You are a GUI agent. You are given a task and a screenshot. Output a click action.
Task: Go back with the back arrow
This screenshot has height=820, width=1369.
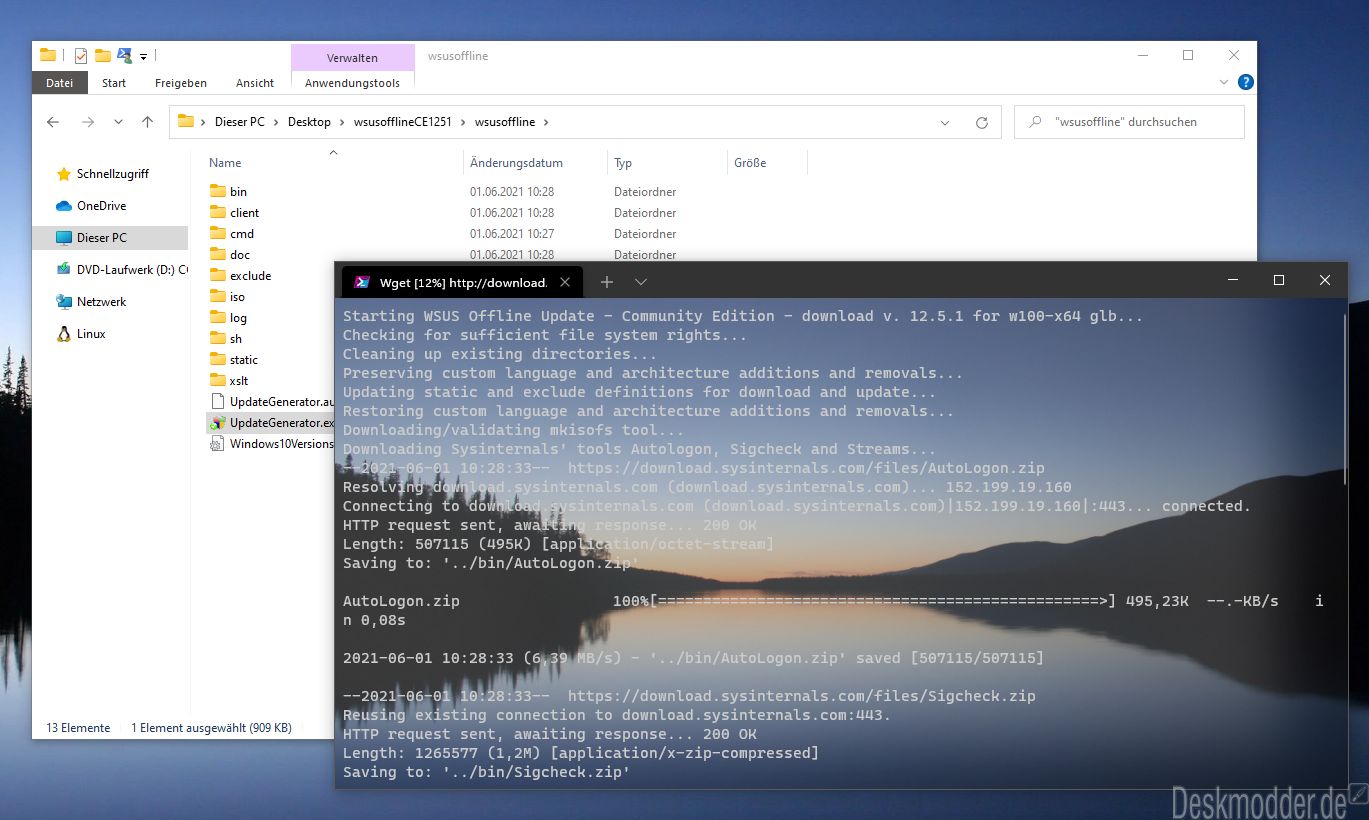pos(53,122)
